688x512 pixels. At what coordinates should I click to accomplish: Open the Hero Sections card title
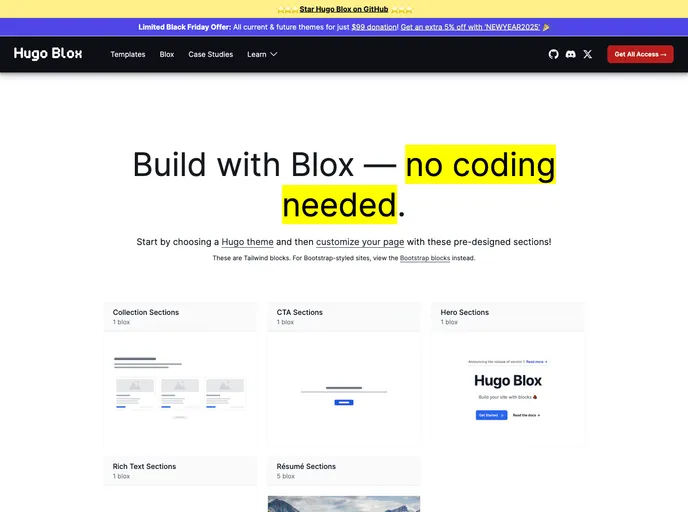click(x=465, y=312)
